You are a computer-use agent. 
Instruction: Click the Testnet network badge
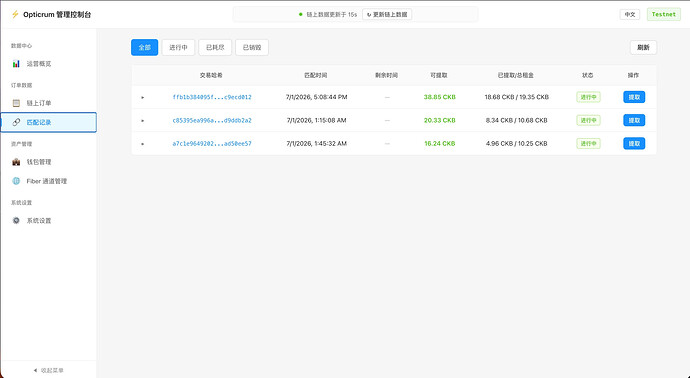click(664, 15)
